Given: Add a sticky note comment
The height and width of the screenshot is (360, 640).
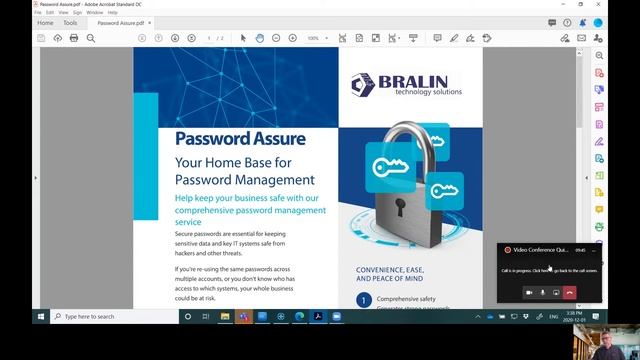Looking at the screenshot, I should click(437, 38).
